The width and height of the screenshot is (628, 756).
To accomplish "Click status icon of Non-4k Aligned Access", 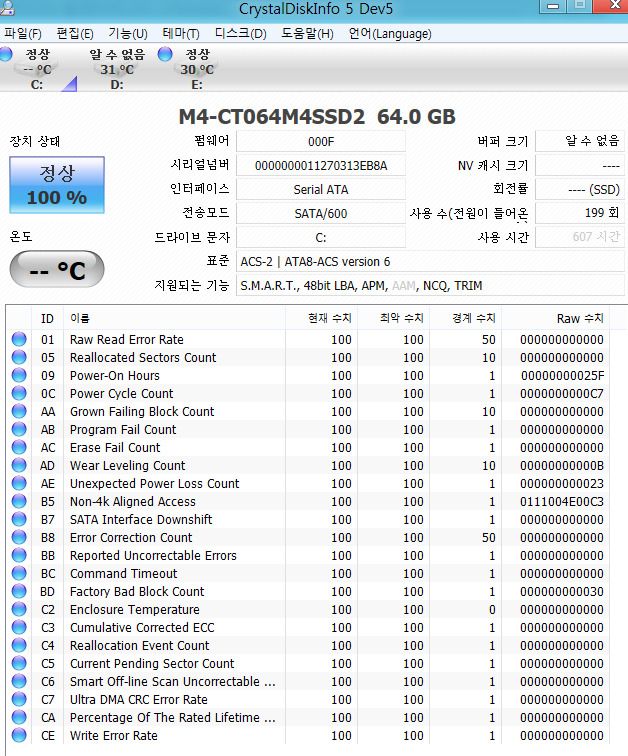I will (x=19, y=501).
